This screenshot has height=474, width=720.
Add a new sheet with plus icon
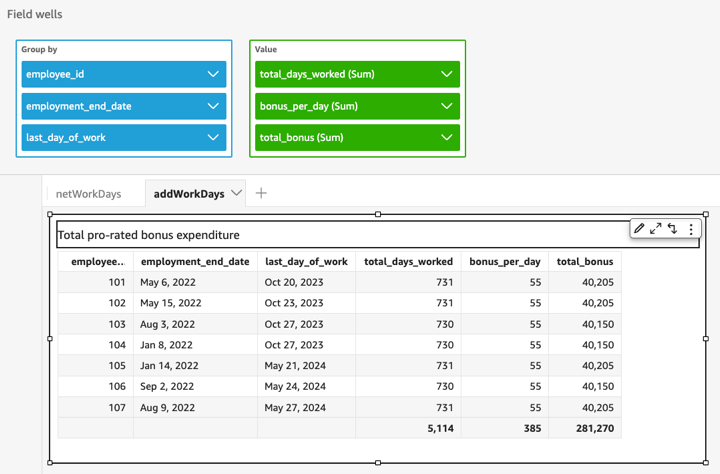[x=261, y=193]
